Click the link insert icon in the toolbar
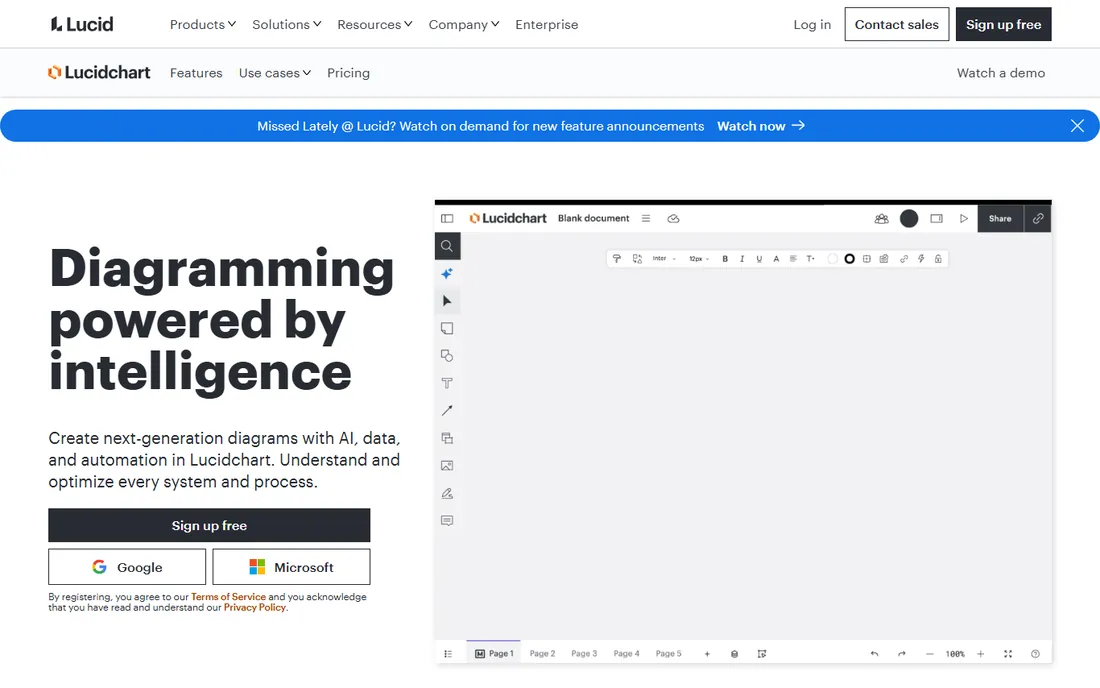 point(904,259)
